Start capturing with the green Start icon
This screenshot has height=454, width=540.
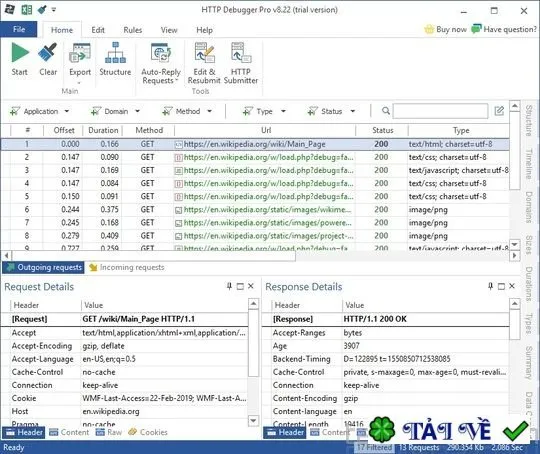click(x=20, y=53)
